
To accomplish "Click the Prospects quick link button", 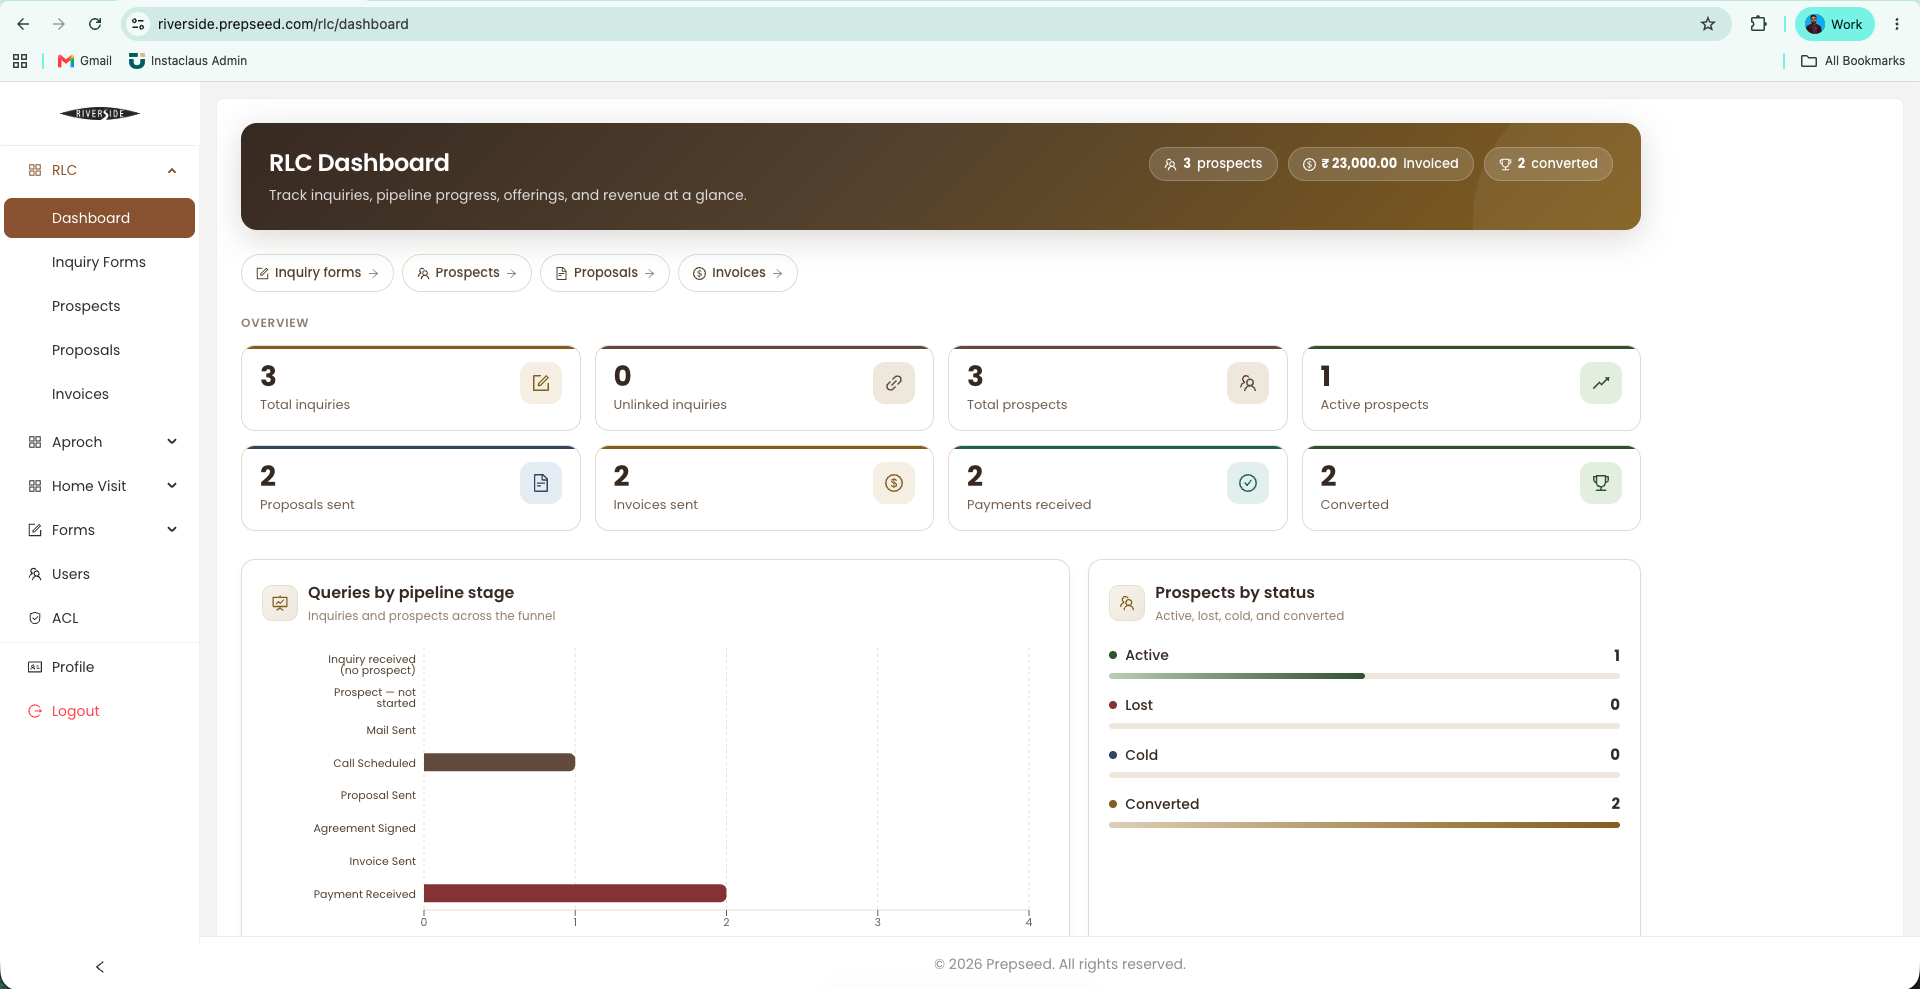I will point(467,273).
